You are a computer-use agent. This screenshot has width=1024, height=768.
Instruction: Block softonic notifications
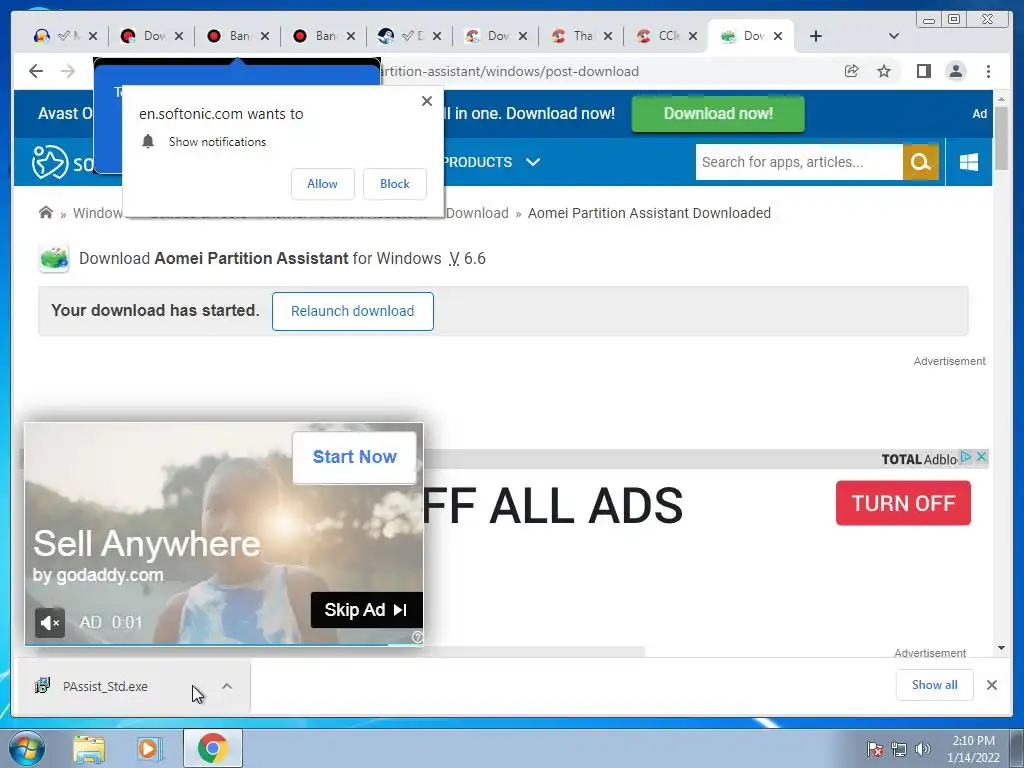[394, 184]
